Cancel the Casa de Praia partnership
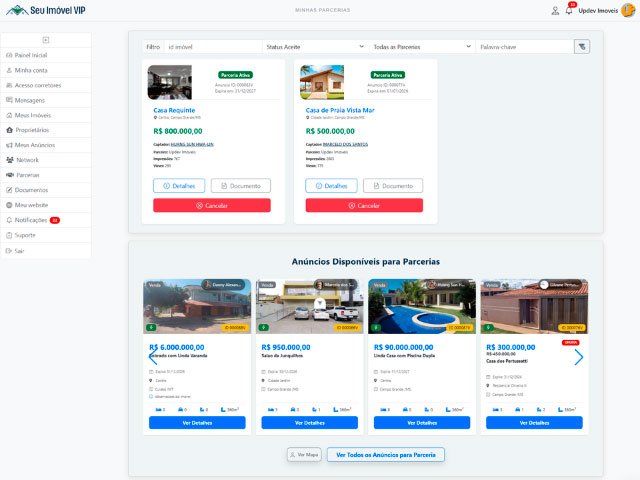The width and height of the screenshot is (640, 480). [364, 205]
